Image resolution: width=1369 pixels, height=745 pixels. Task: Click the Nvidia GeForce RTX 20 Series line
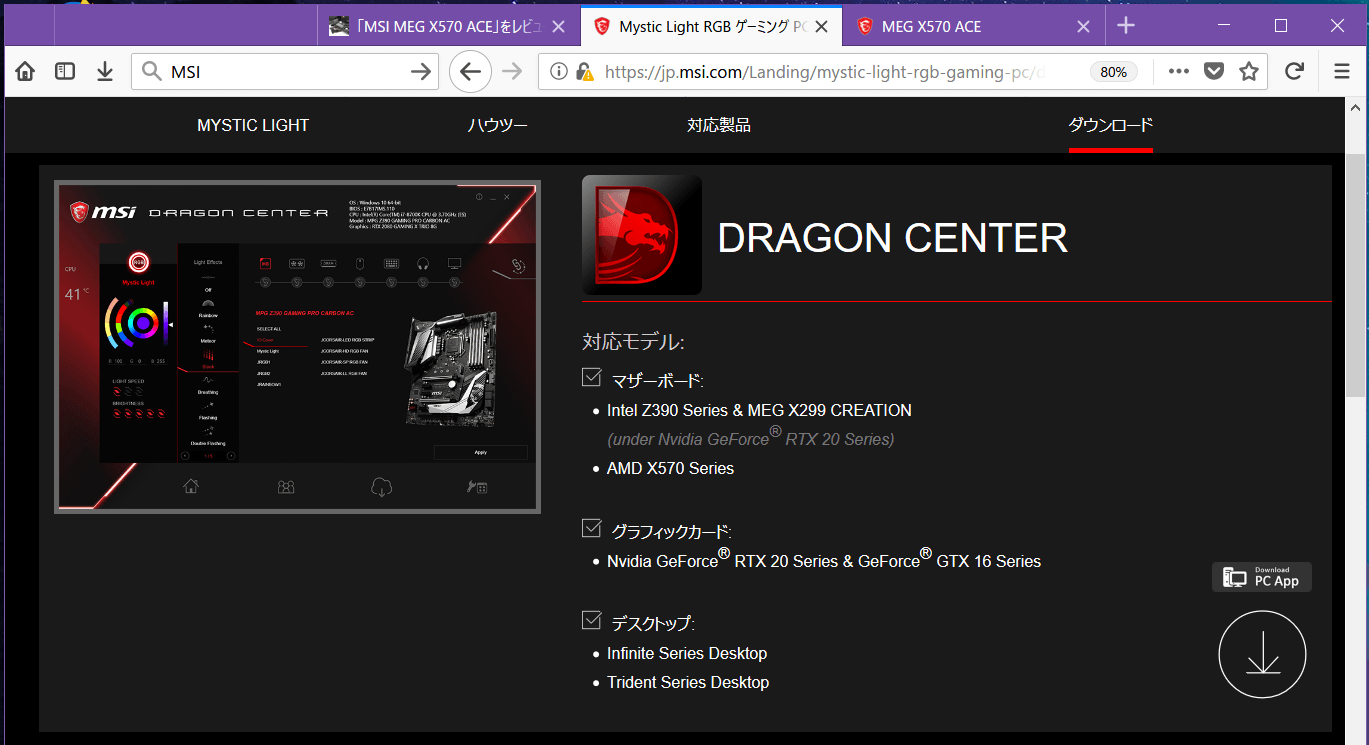tap(824, 560)
